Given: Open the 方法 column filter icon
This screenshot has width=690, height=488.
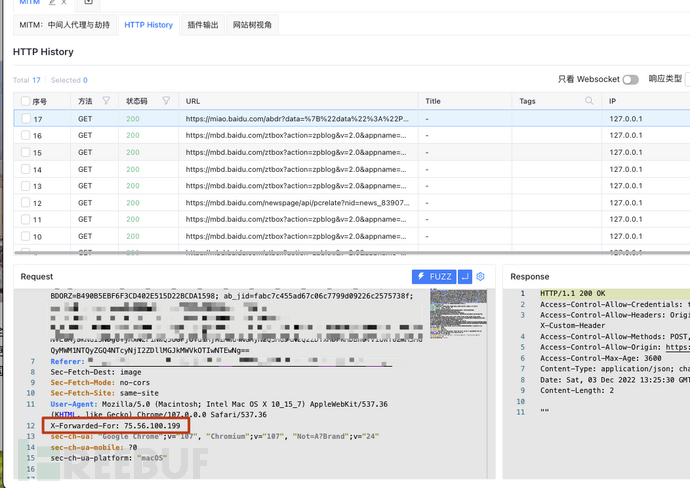Looking at the screenshot, I should coord(106,101).
